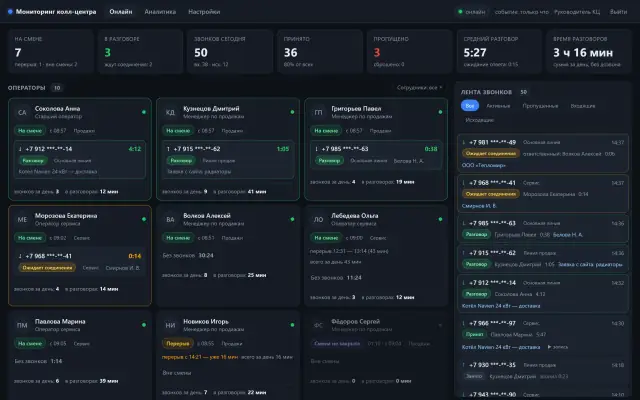Click the call arrow in Кузнецов Дмитрий's active call

[x=168, y=149]
